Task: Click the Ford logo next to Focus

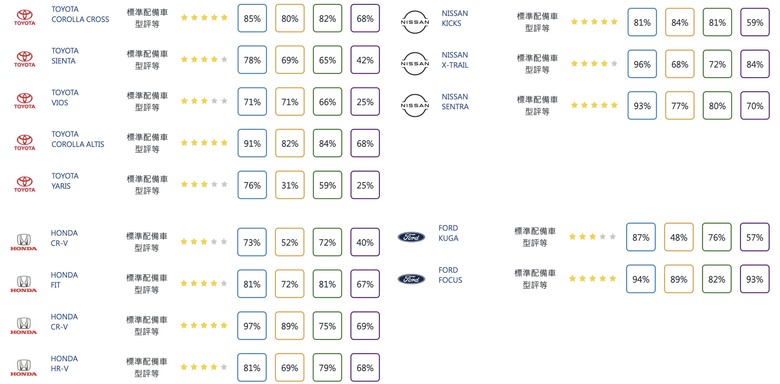Action: coord(411,279)
